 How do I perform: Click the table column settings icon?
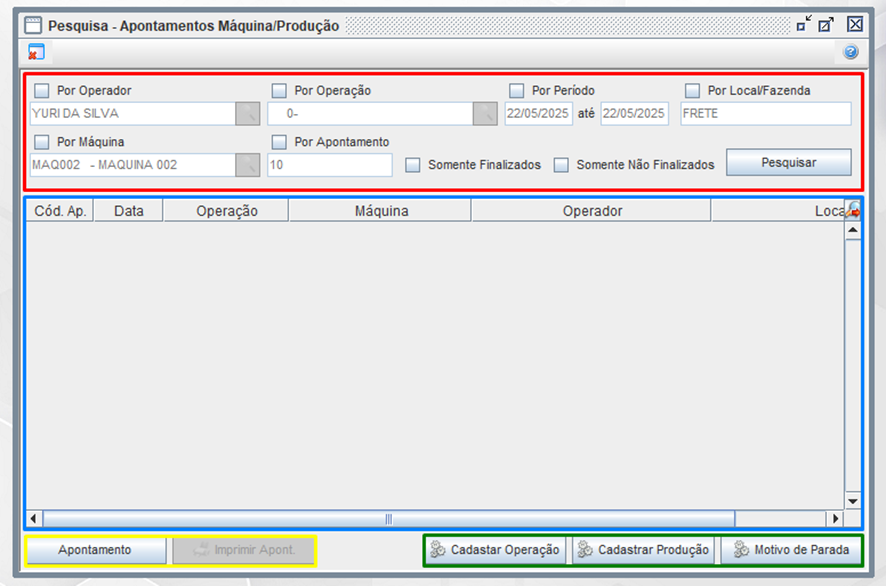click(853, 210)
